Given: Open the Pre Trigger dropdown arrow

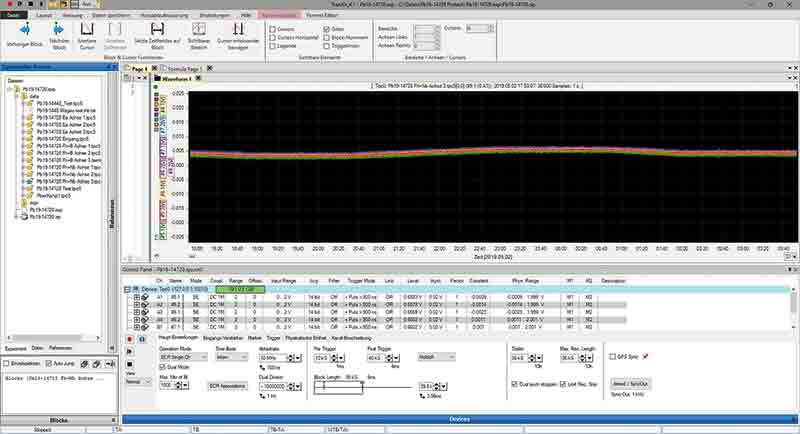Looking at the screenshot, I should [341, 358].
